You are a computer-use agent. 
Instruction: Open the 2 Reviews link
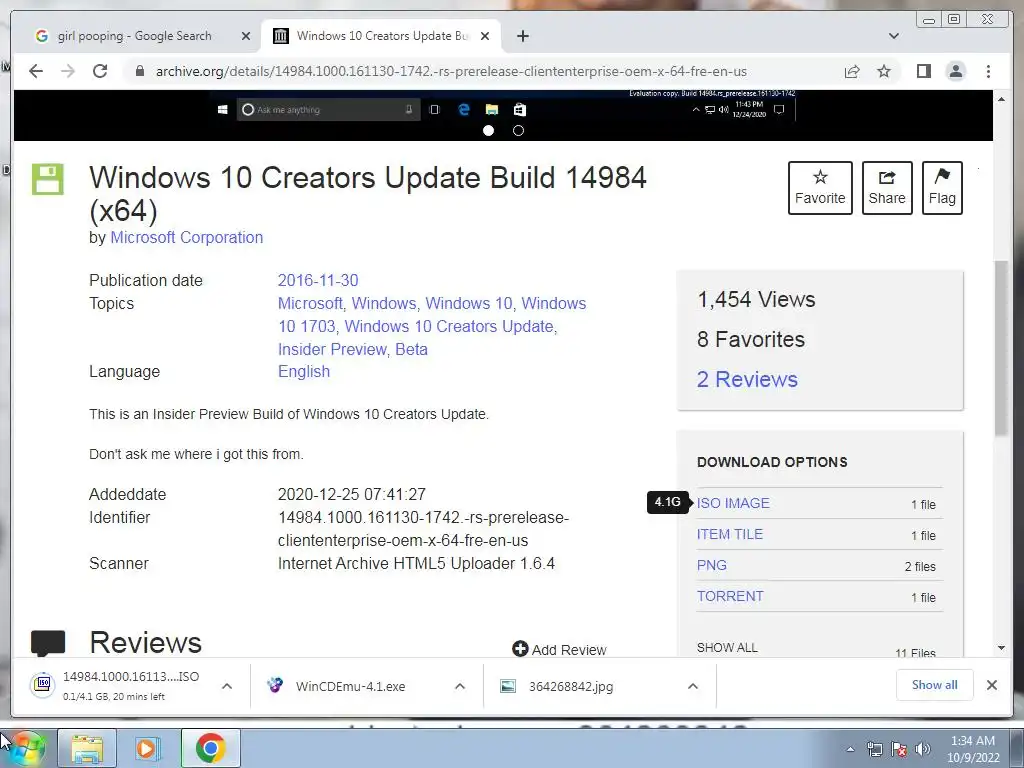(x=747, y=379)
